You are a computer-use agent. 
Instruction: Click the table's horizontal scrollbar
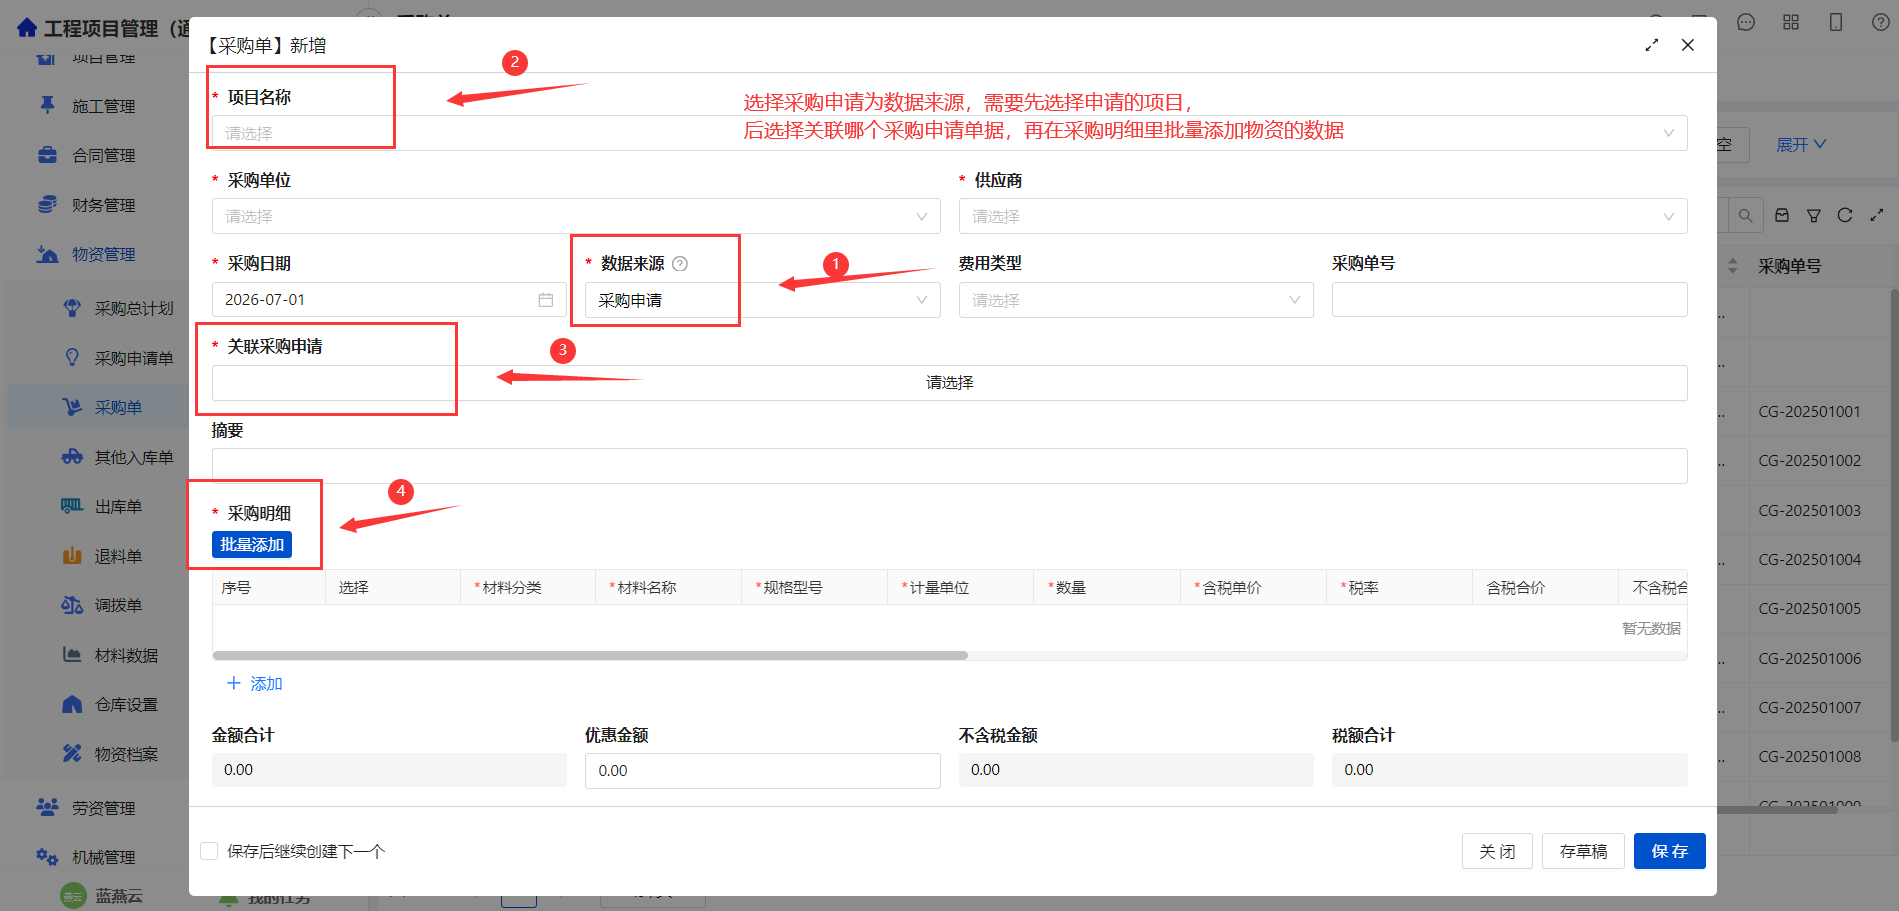pos(590,656)
